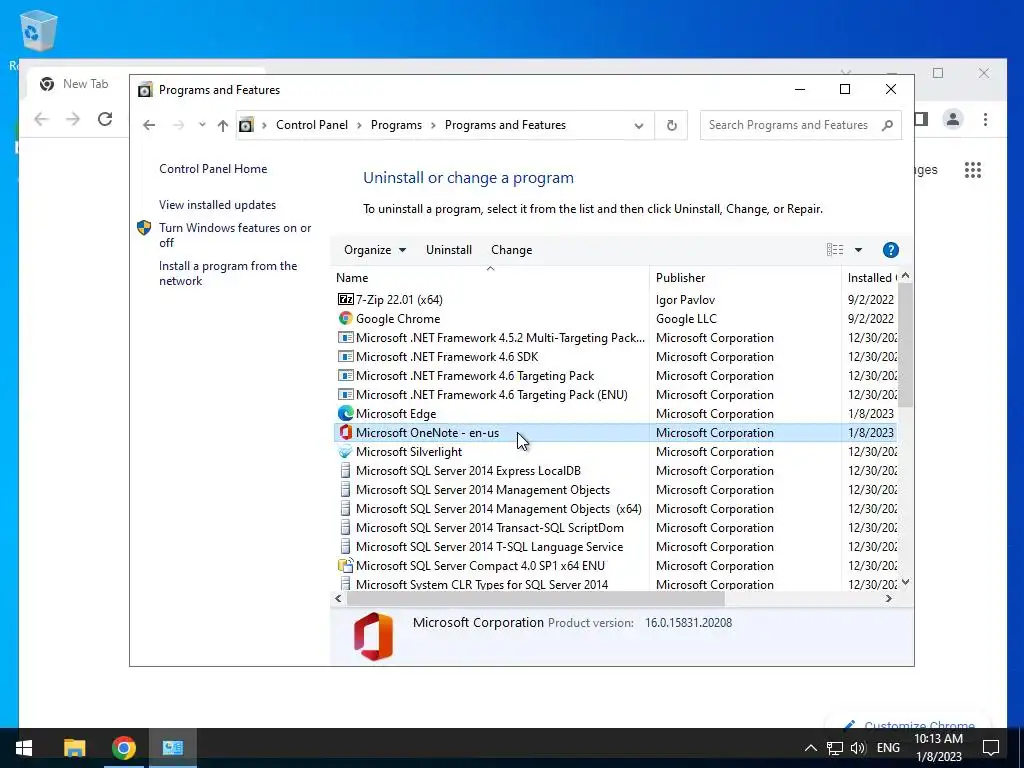Open the network icon in system tray
This screenshot has width=1024, height=768.
coord(834,748)
